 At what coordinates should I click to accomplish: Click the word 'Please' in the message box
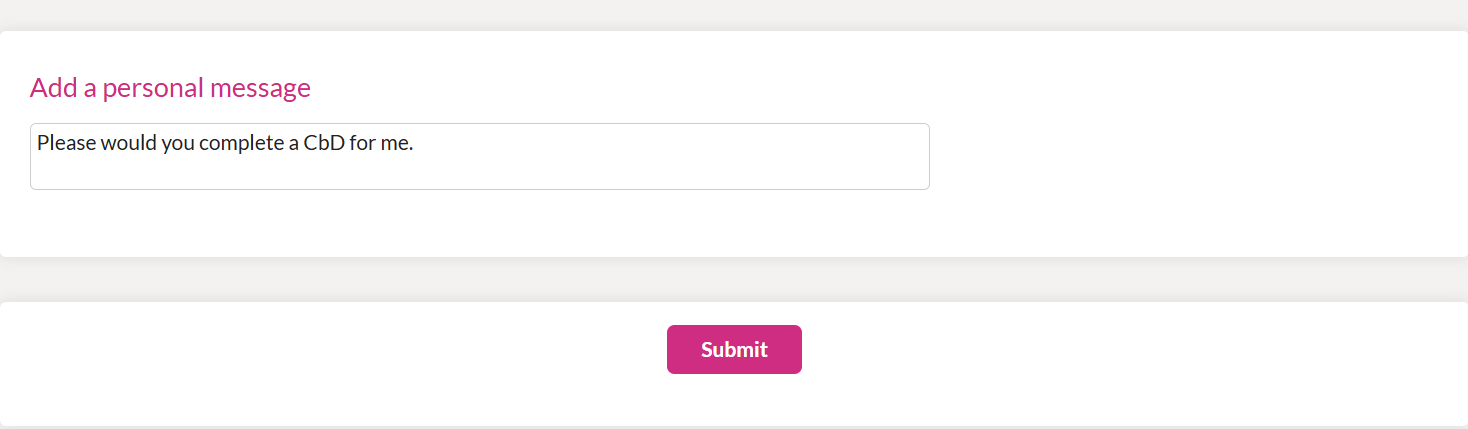(67, 143)
